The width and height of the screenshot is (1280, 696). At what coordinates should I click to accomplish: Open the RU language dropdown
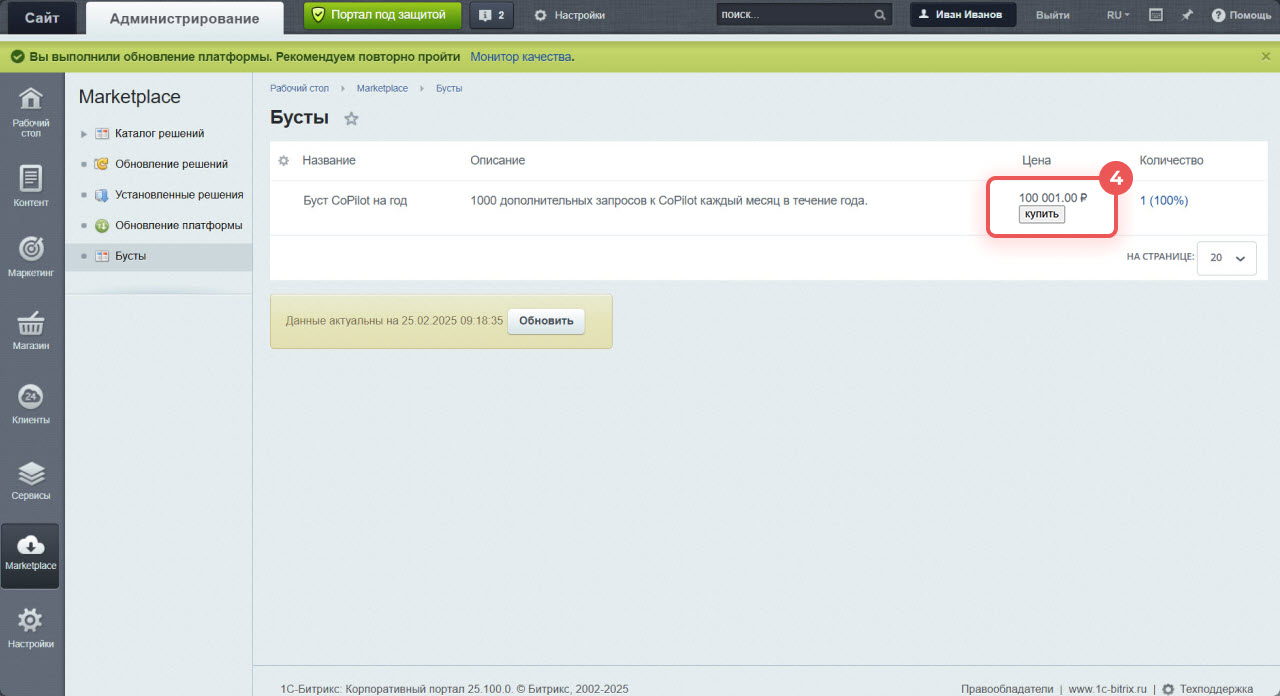pyautogui.click(x=1118, y=15)
